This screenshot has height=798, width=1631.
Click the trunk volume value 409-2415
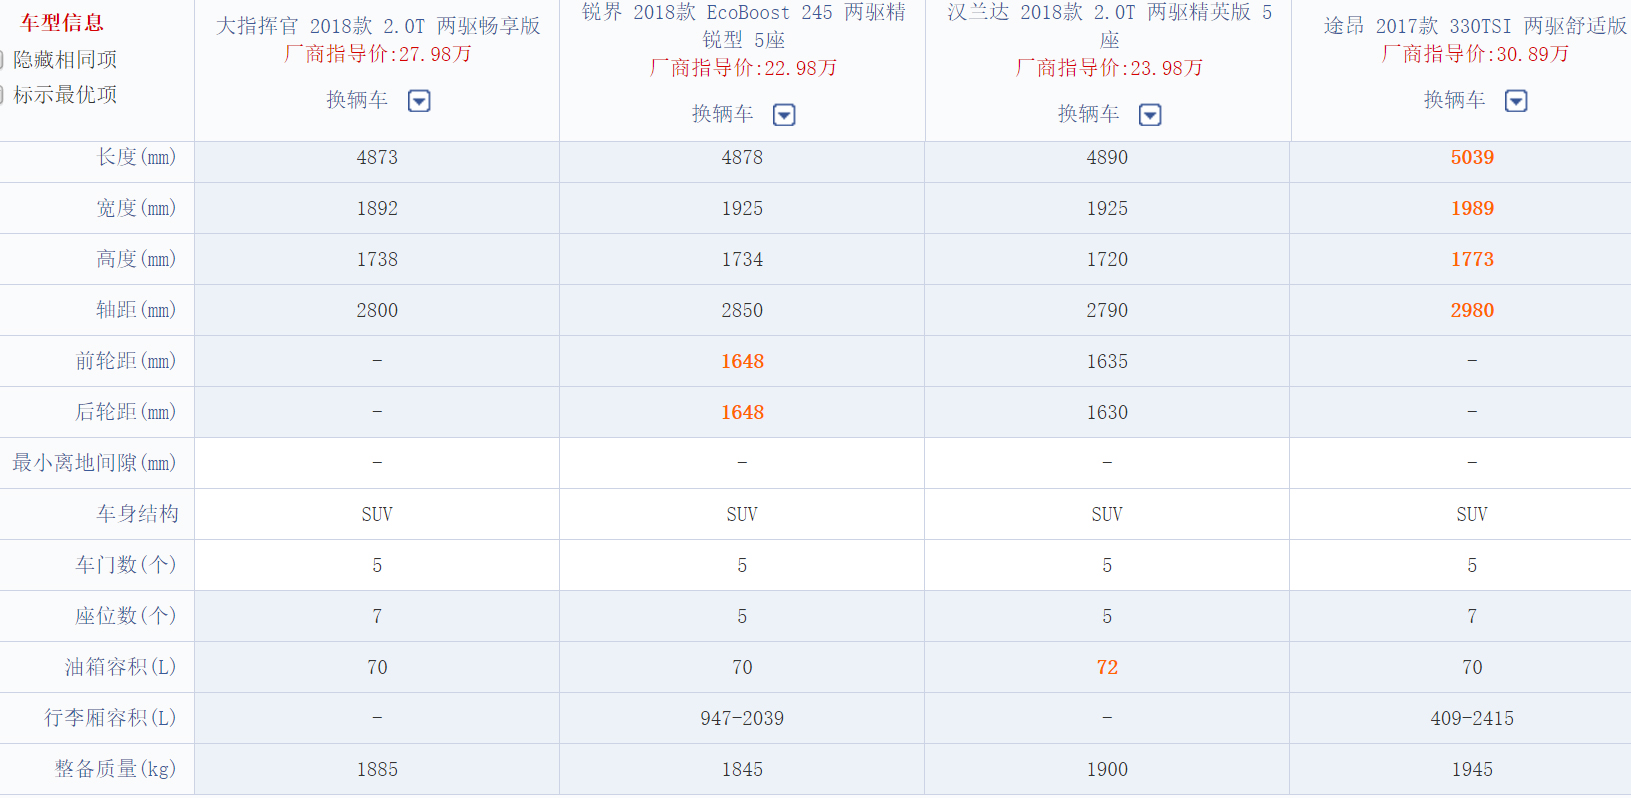(1472, 718)
